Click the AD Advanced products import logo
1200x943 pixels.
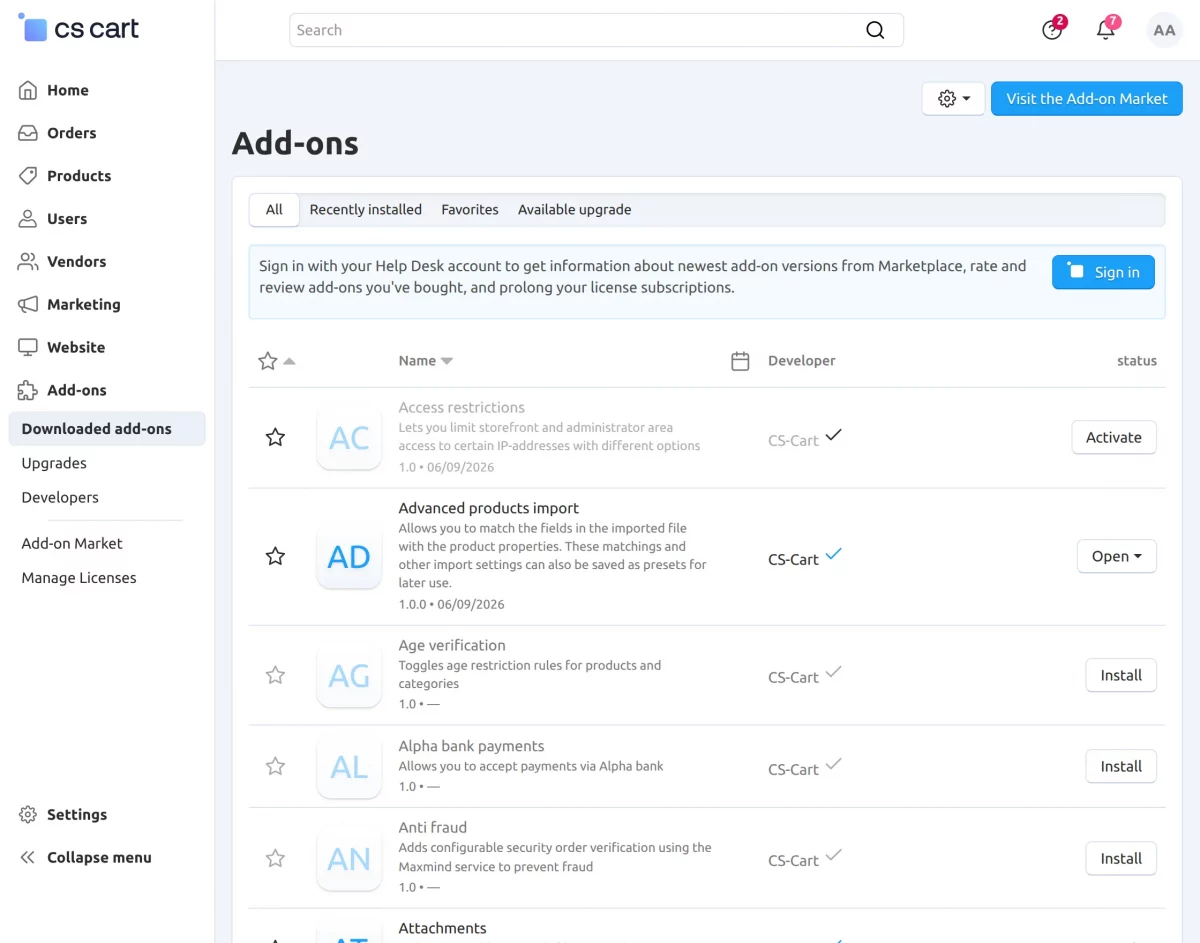[349, 556]
